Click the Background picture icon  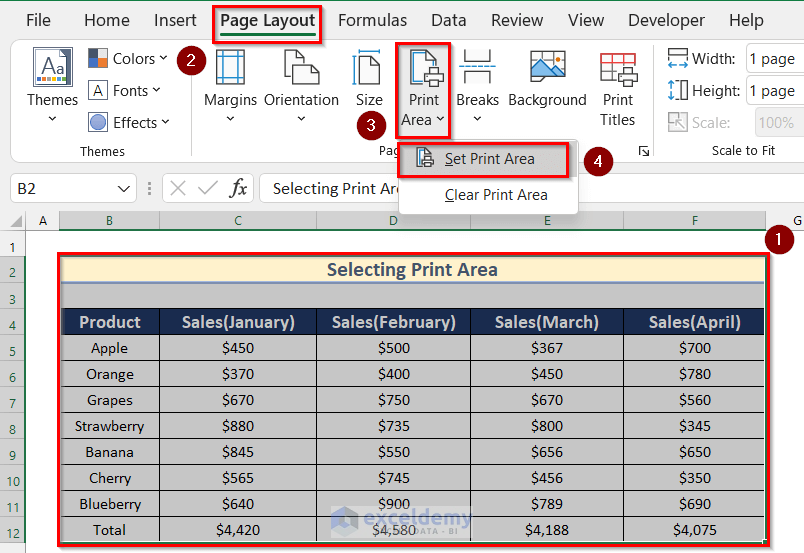point(548,66)
